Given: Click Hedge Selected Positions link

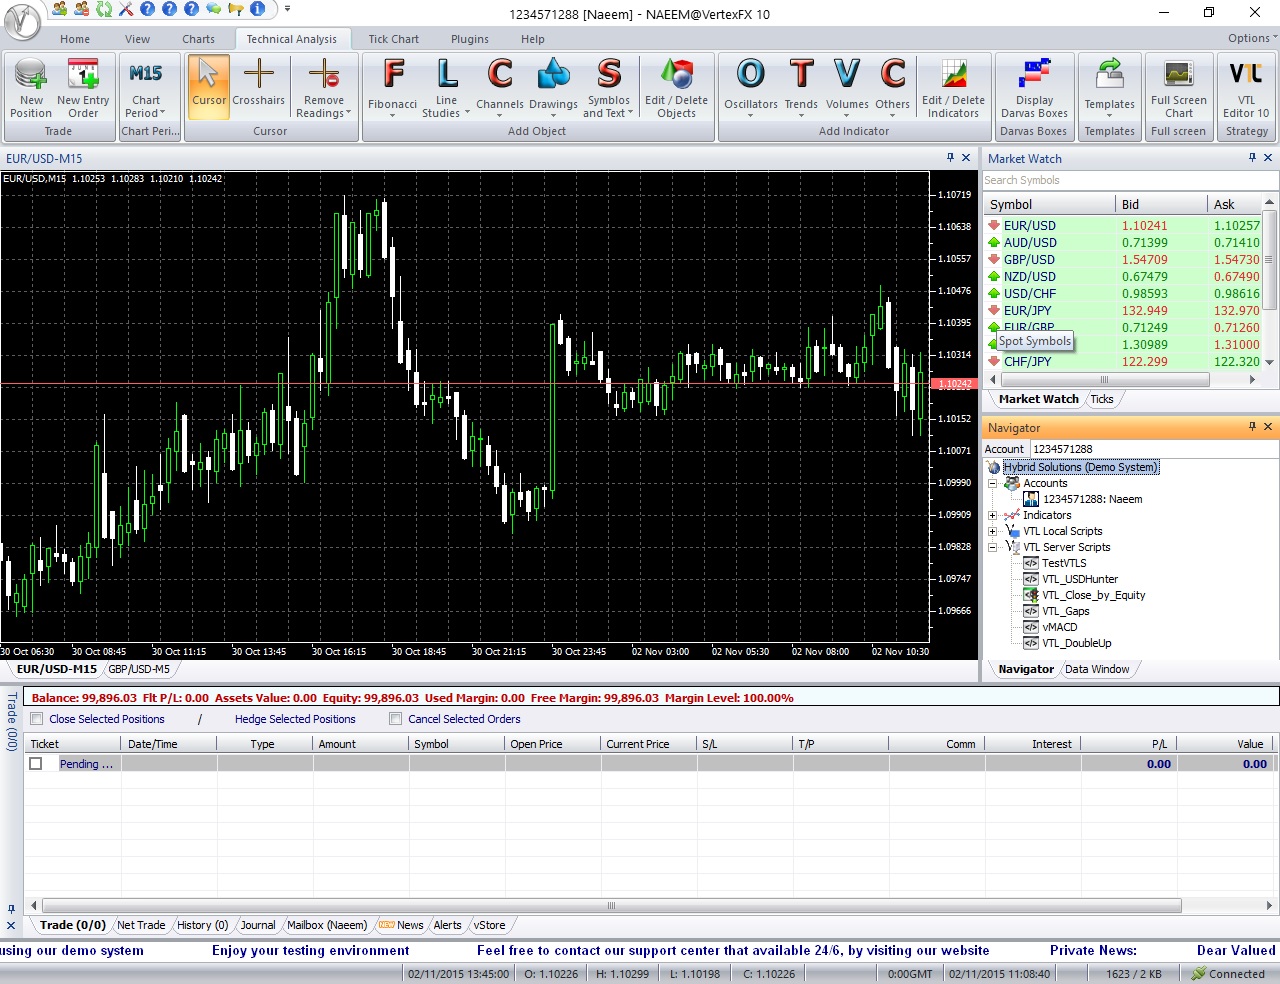Looking at the screenshot, I should tap(295, 719).
